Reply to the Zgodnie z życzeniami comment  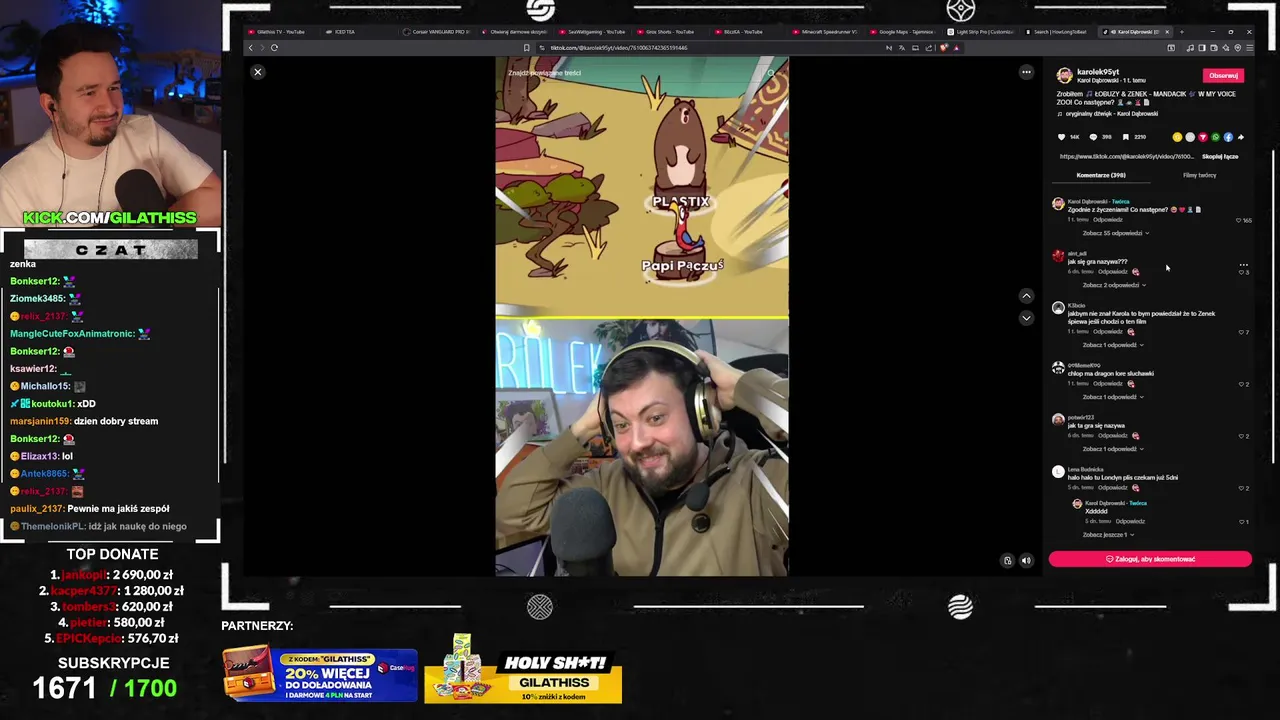coord(1107,220)
